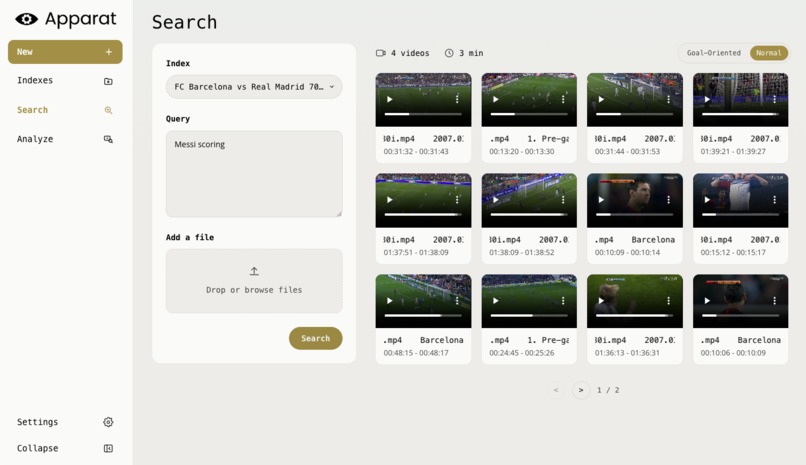Open Settings via the gear icon

point(108,422)
